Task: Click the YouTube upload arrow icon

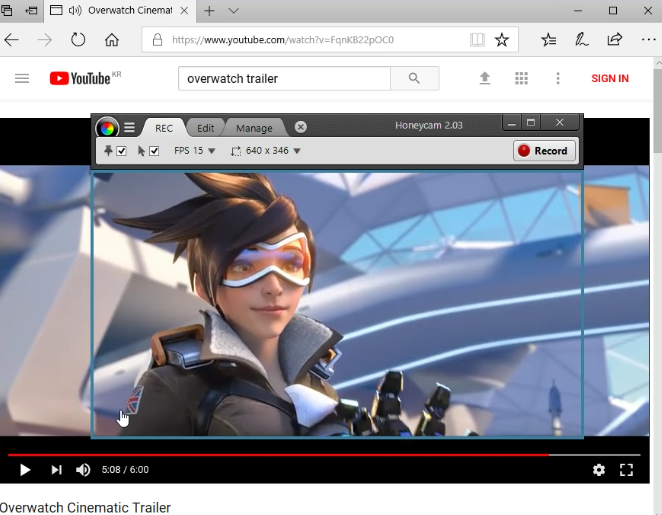Action: (x=485, y=78)
